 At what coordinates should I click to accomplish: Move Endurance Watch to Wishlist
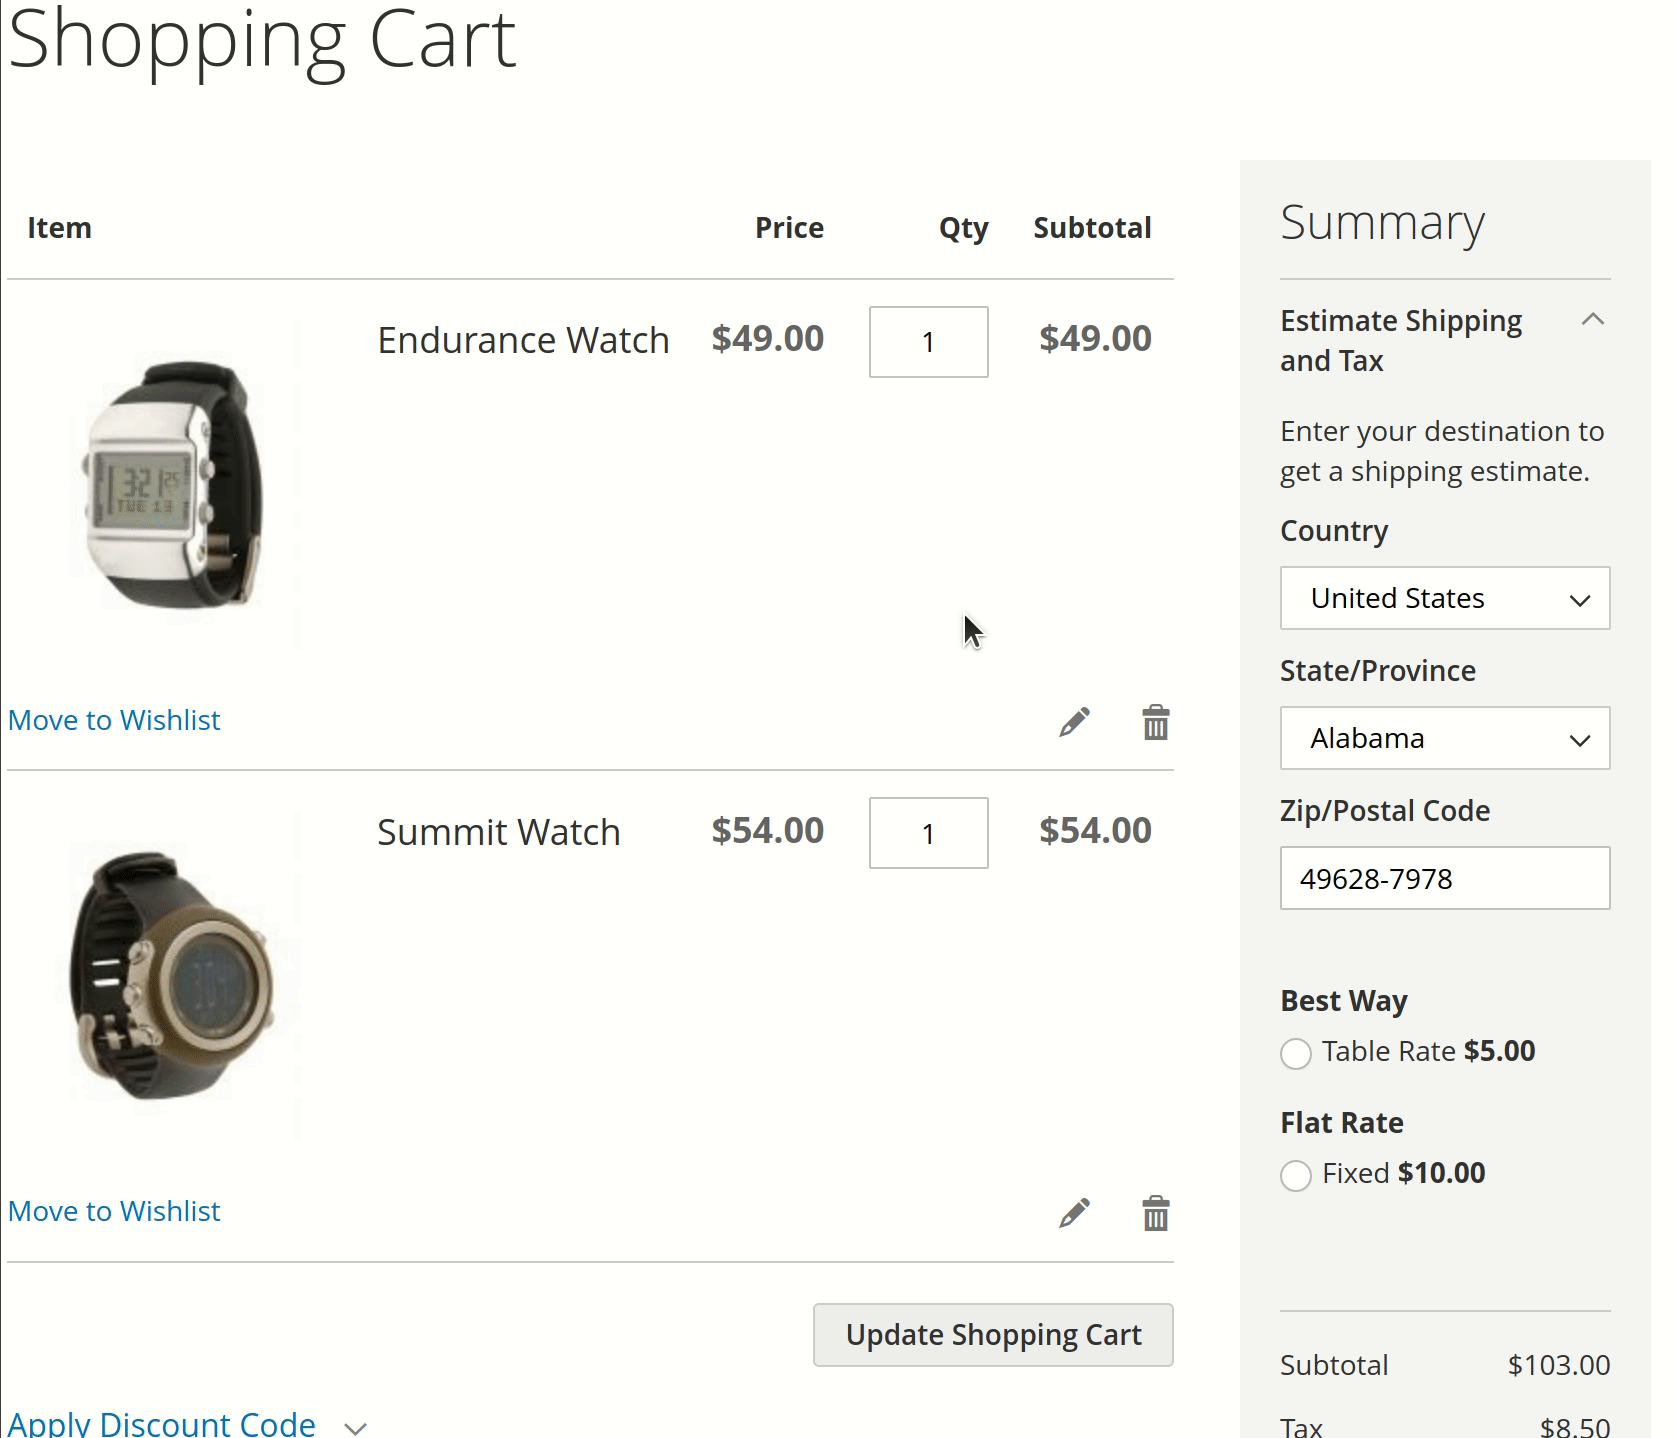tap(114, 719)
